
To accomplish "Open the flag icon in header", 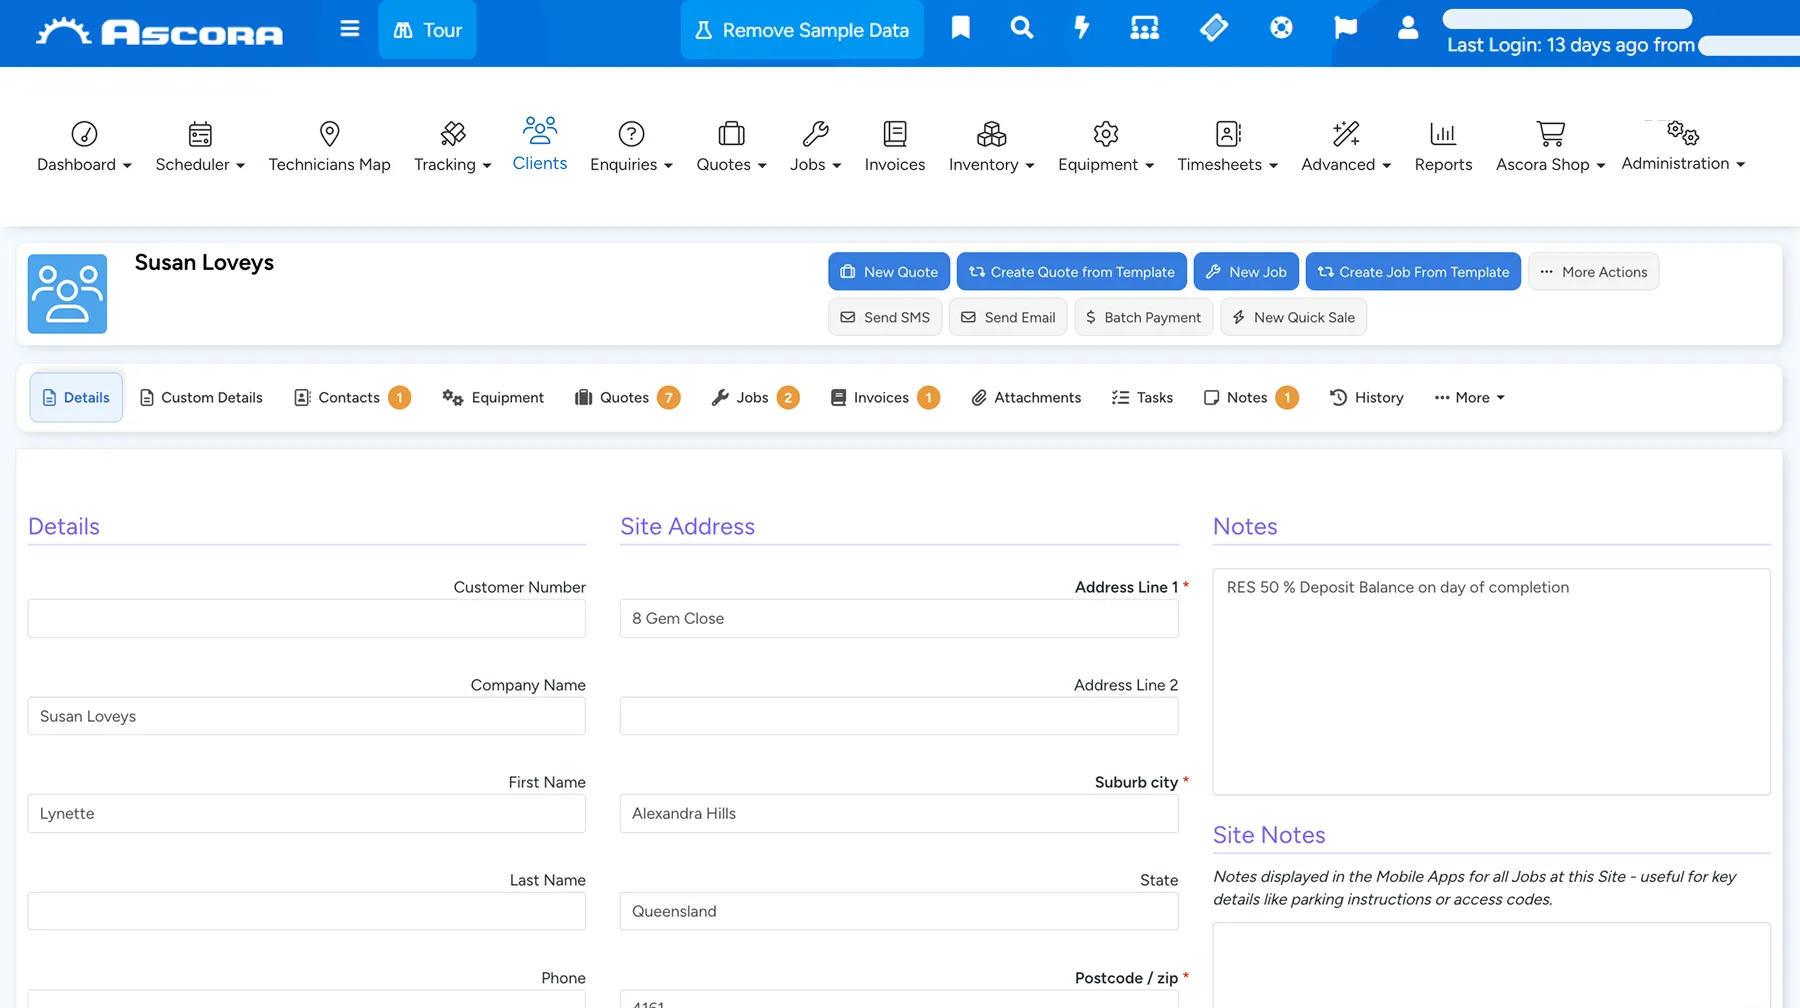I will [x=1345, y=28].
